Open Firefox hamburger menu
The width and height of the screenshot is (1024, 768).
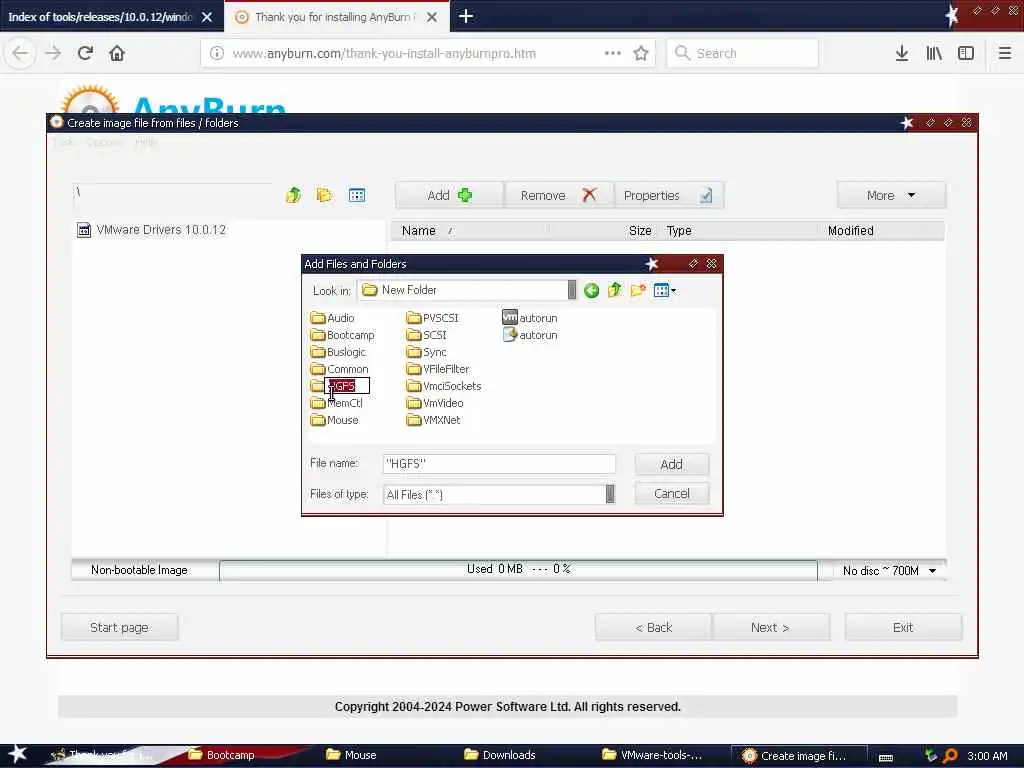tap(1004, 54)
